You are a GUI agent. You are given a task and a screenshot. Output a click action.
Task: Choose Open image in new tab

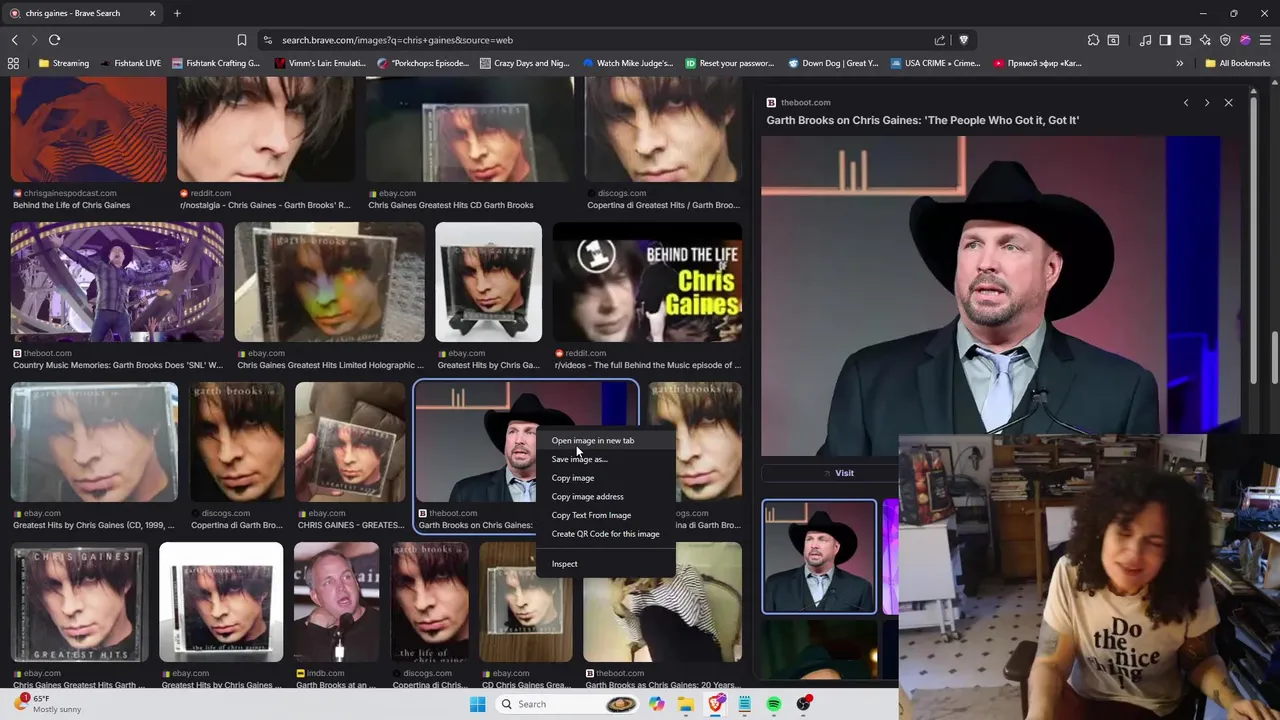(x=606, y=440)
